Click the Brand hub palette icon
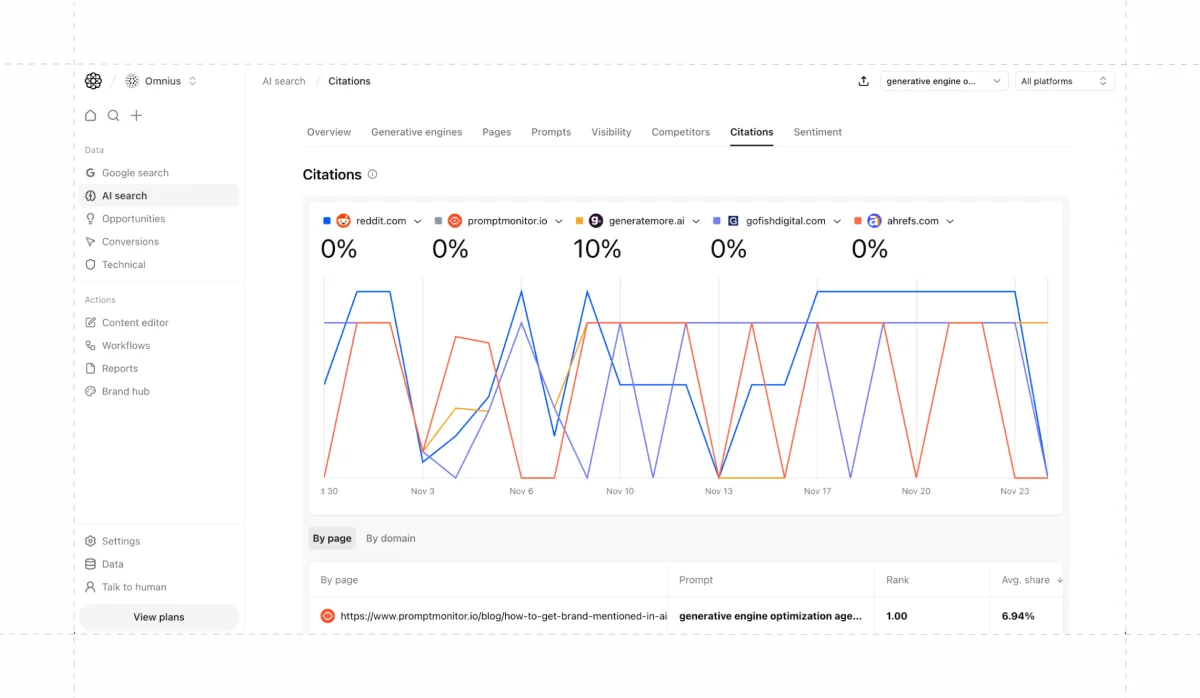This screenshot has height=698, width=1200. [x=91, y=392]
